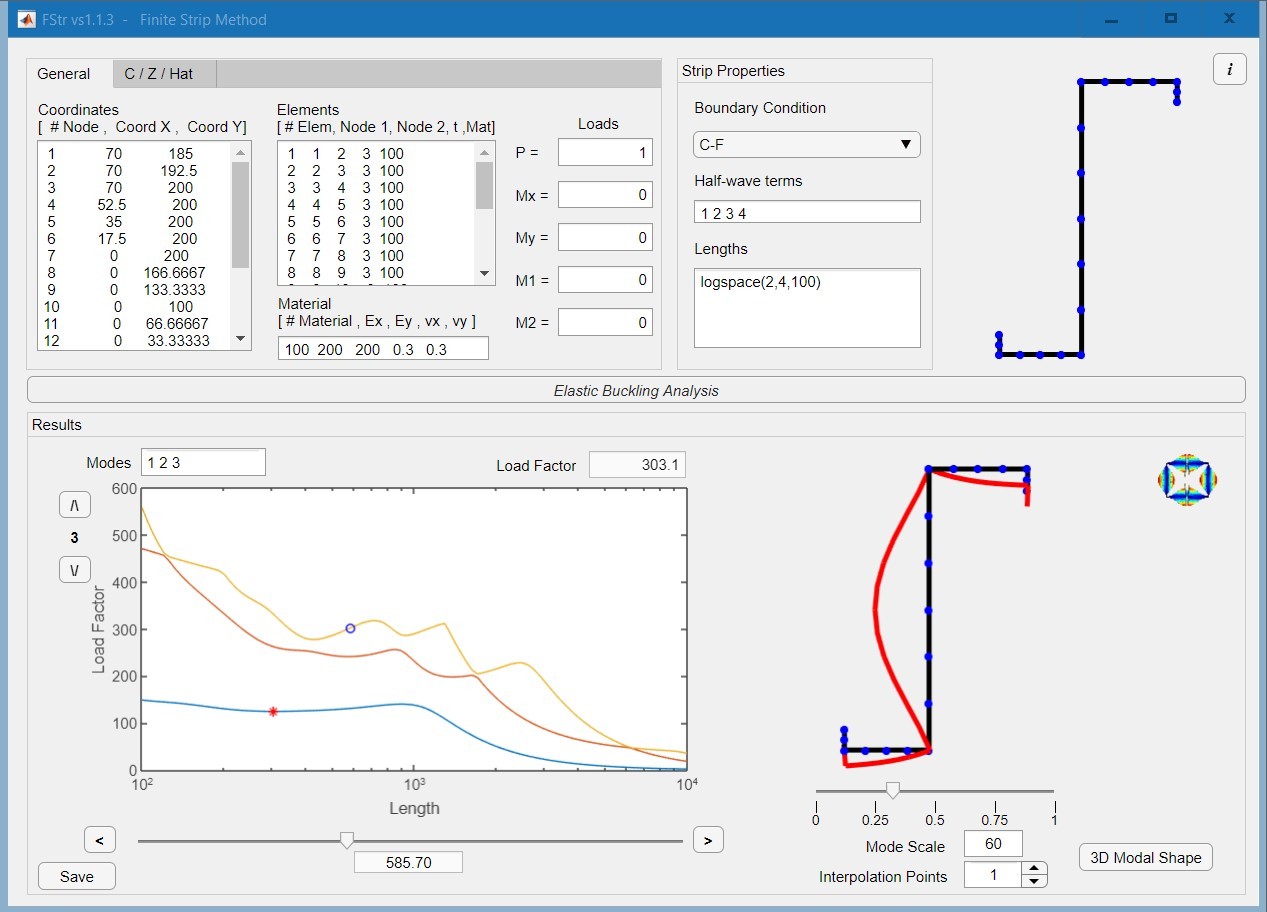
Task: Click the Material properties field
Action: tap(383, 348)
